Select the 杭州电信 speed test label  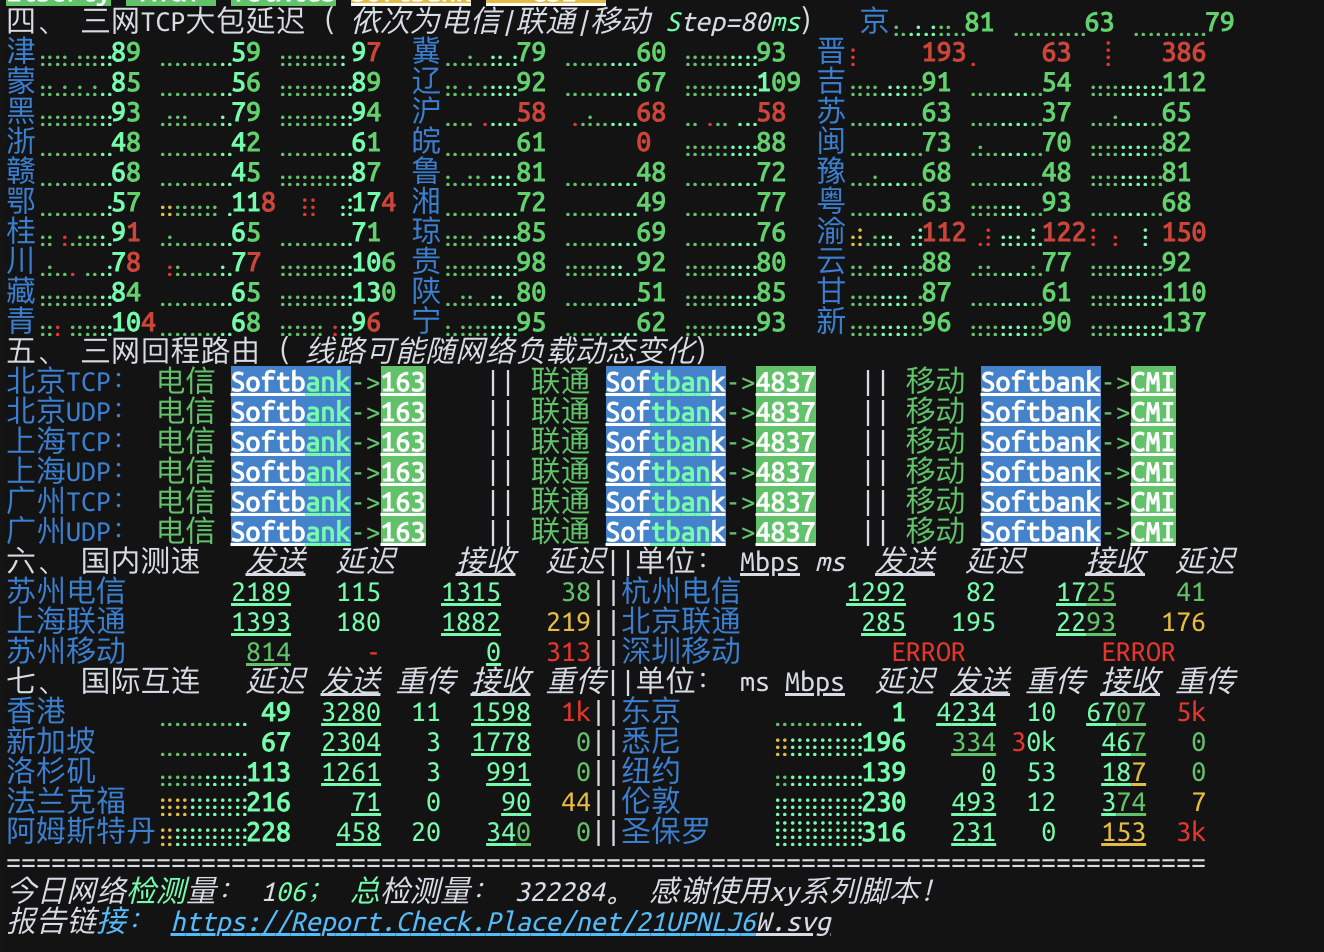[x=680, y=592]
